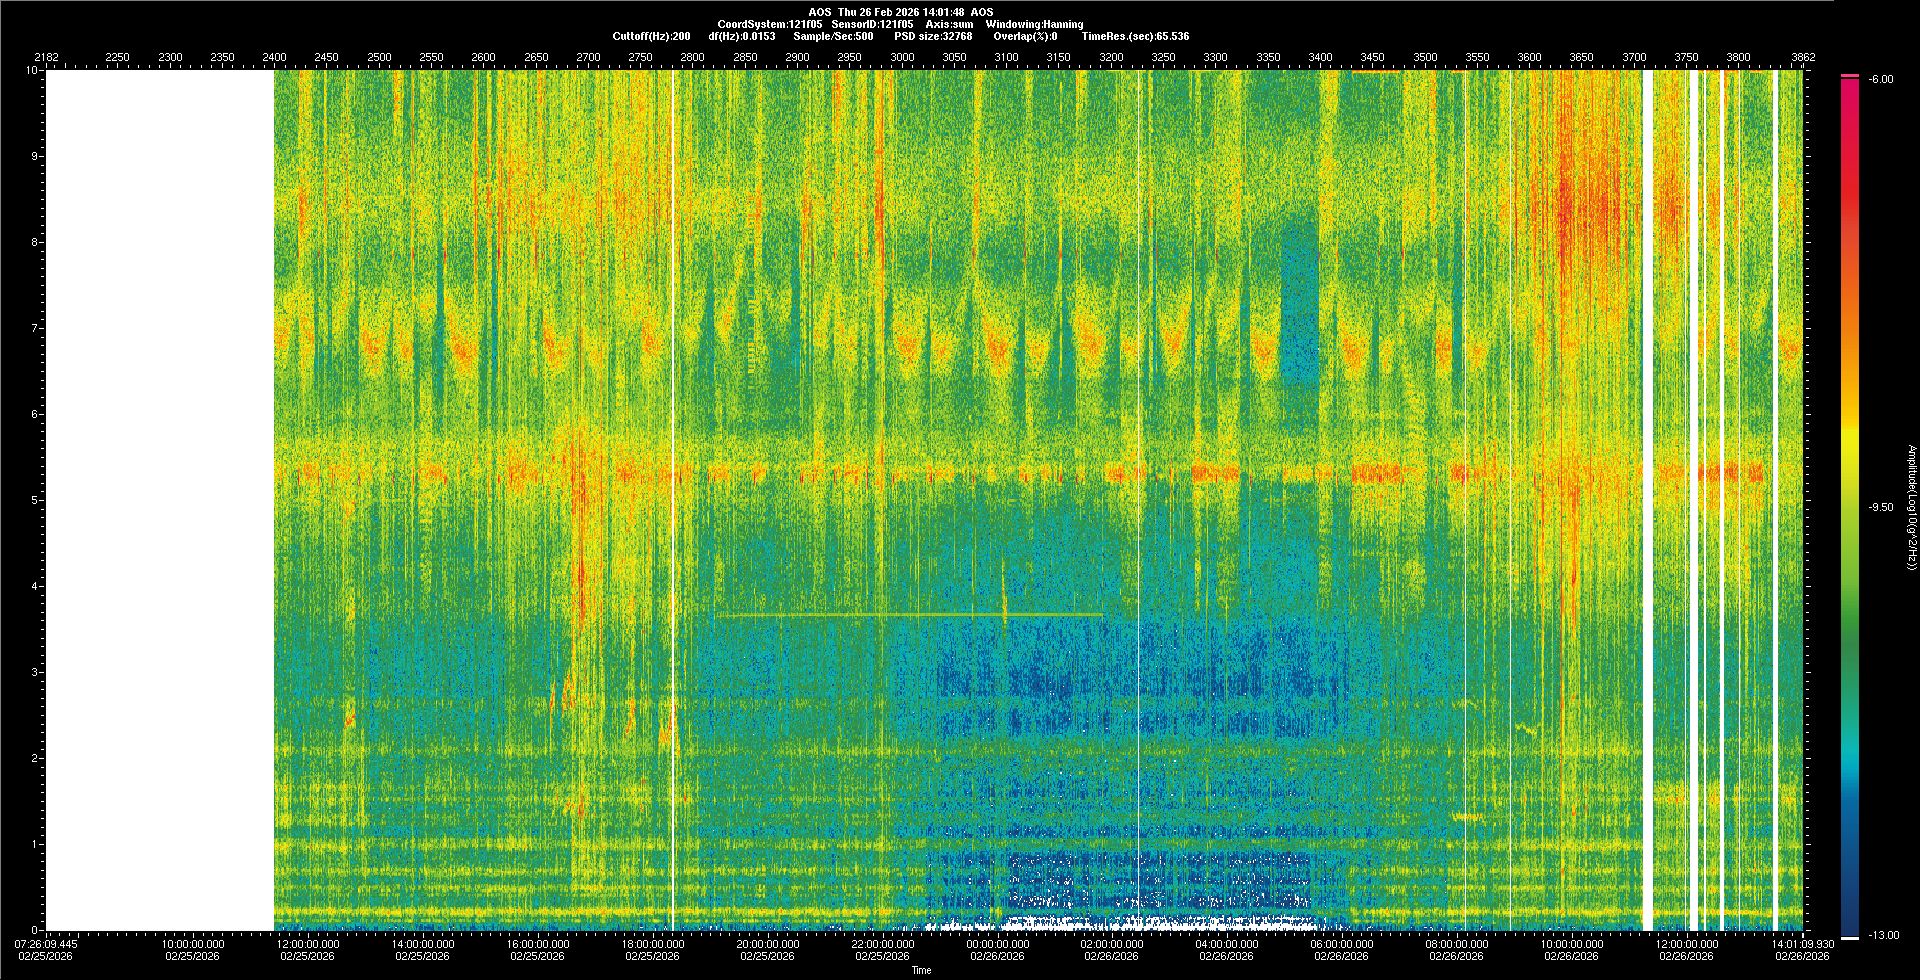Click the Sample/Sec:500 parameter text
Image resolution: width=1920 pixels, height=980 pixels.
pos(832,36)
